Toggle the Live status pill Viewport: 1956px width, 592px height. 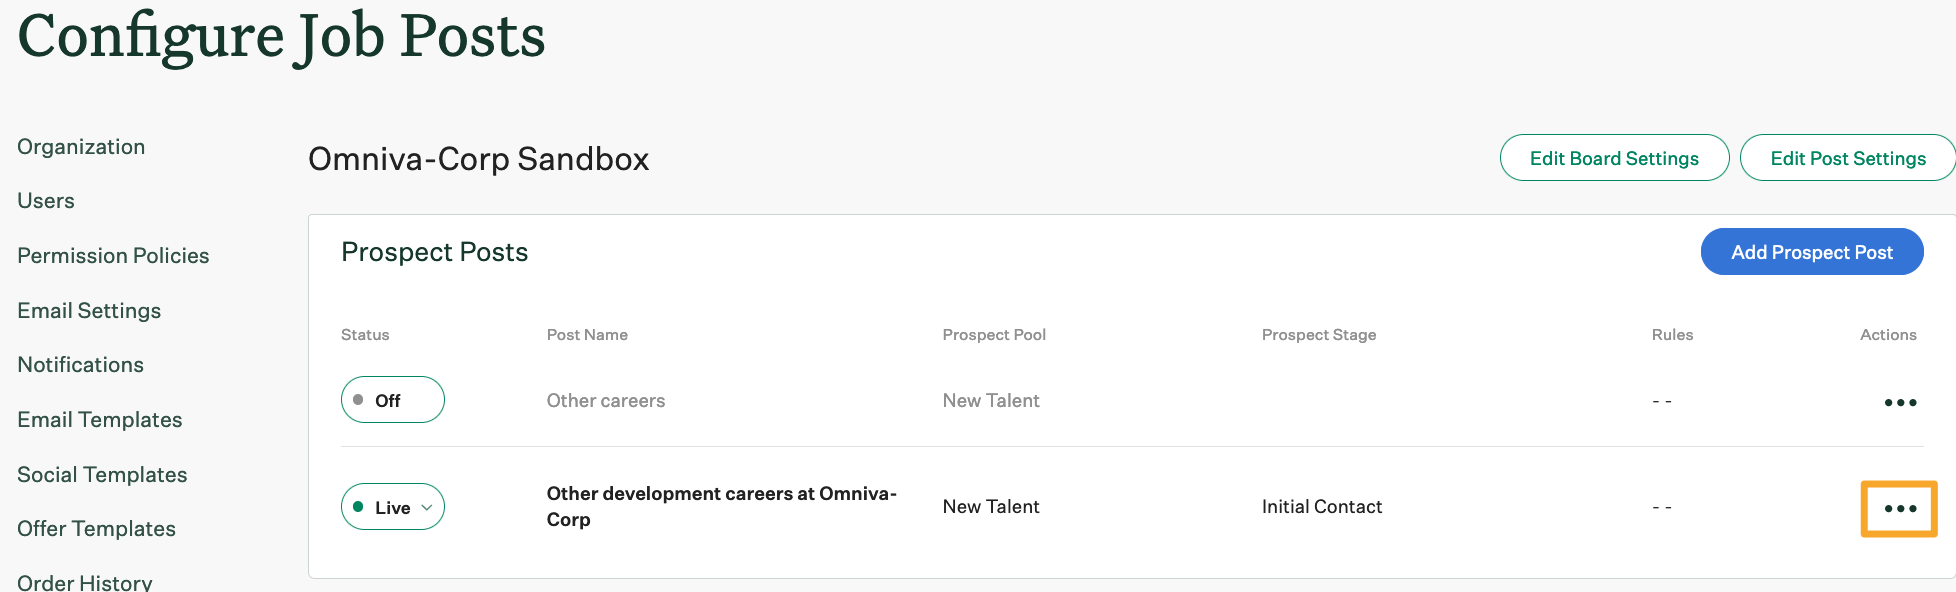point(392,506)
